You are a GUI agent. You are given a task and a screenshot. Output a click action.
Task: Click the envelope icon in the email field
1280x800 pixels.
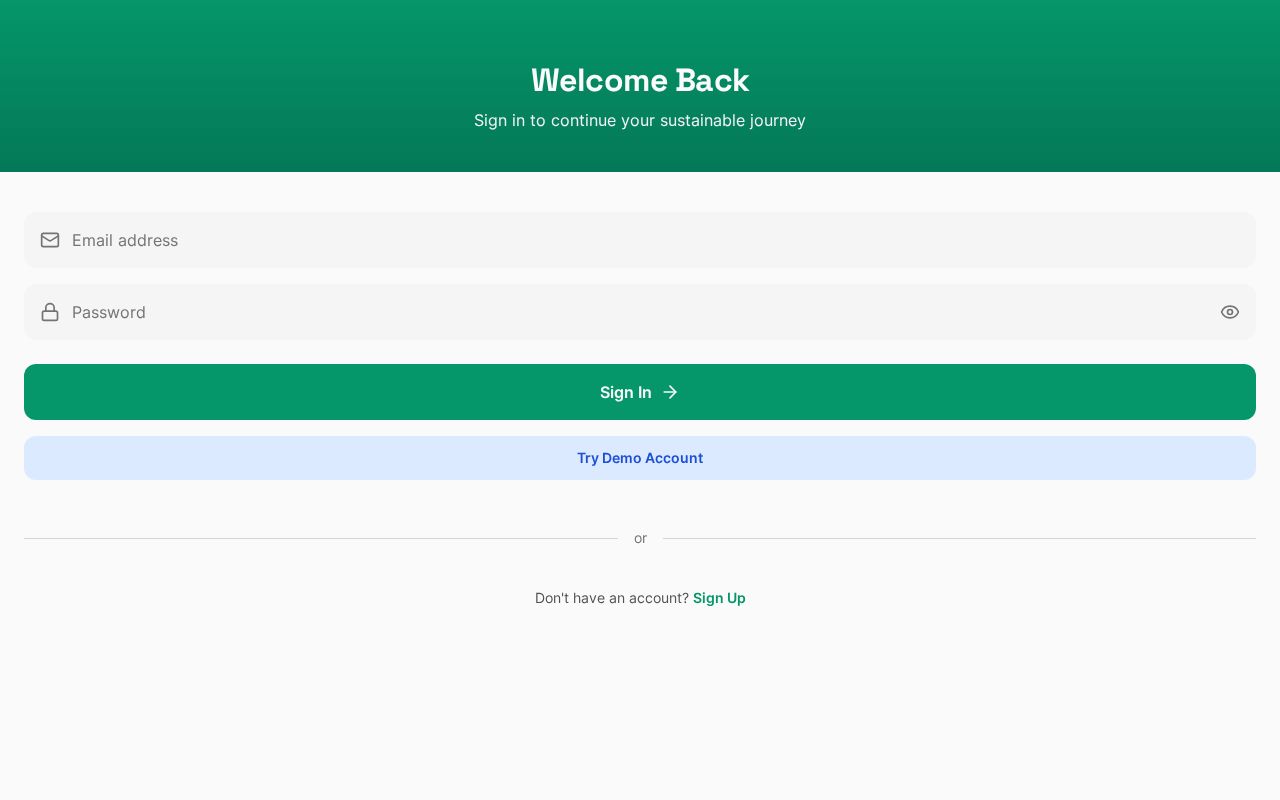pos(50,240)
